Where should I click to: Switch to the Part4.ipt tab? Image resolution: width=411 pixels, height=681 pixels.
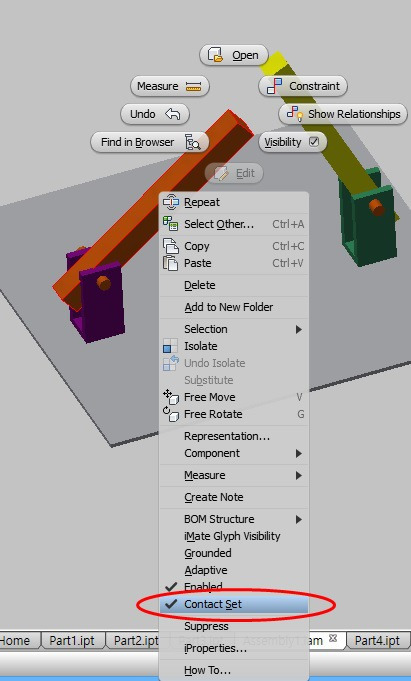[x=377, y=641]
